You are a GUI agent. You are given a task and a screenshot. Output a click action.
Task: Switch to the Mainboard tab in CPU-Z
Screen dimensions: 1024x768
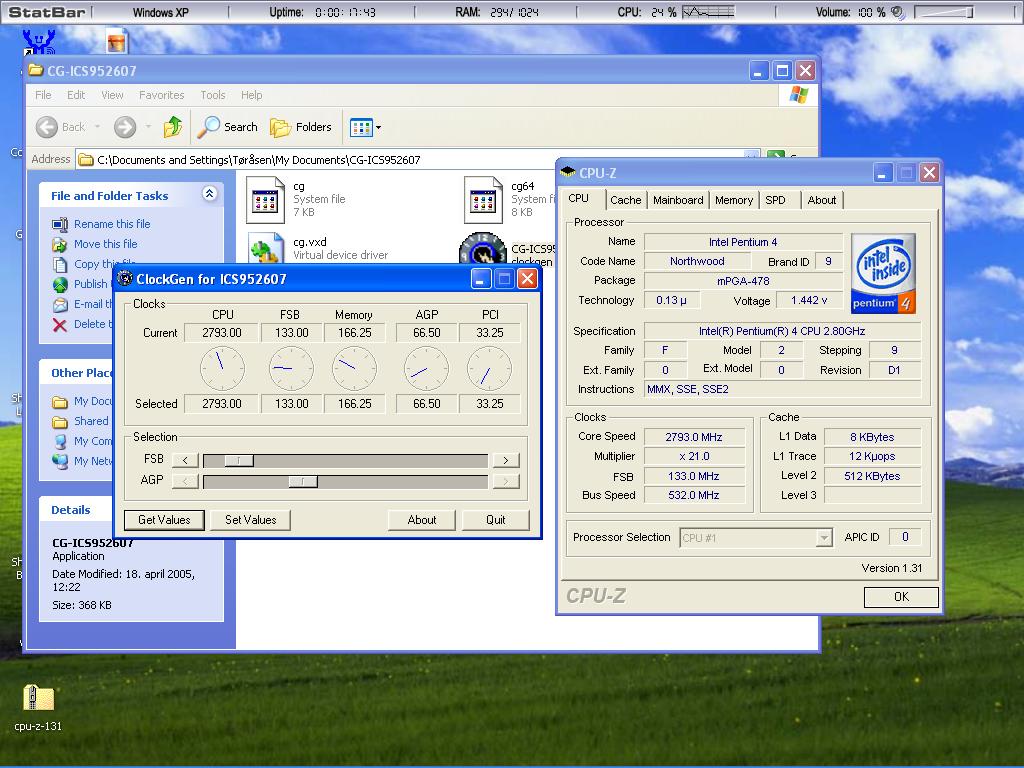(x=678, y=200)
